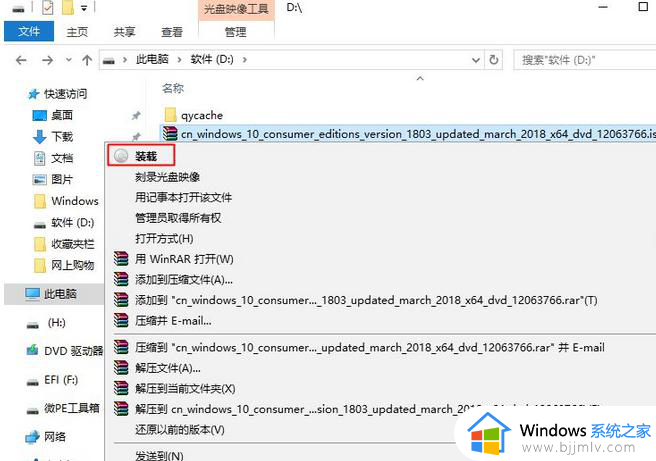Open the 打开方式(H) submenu
This screenshot has height=461, width=656.
(x=164, y=238)
